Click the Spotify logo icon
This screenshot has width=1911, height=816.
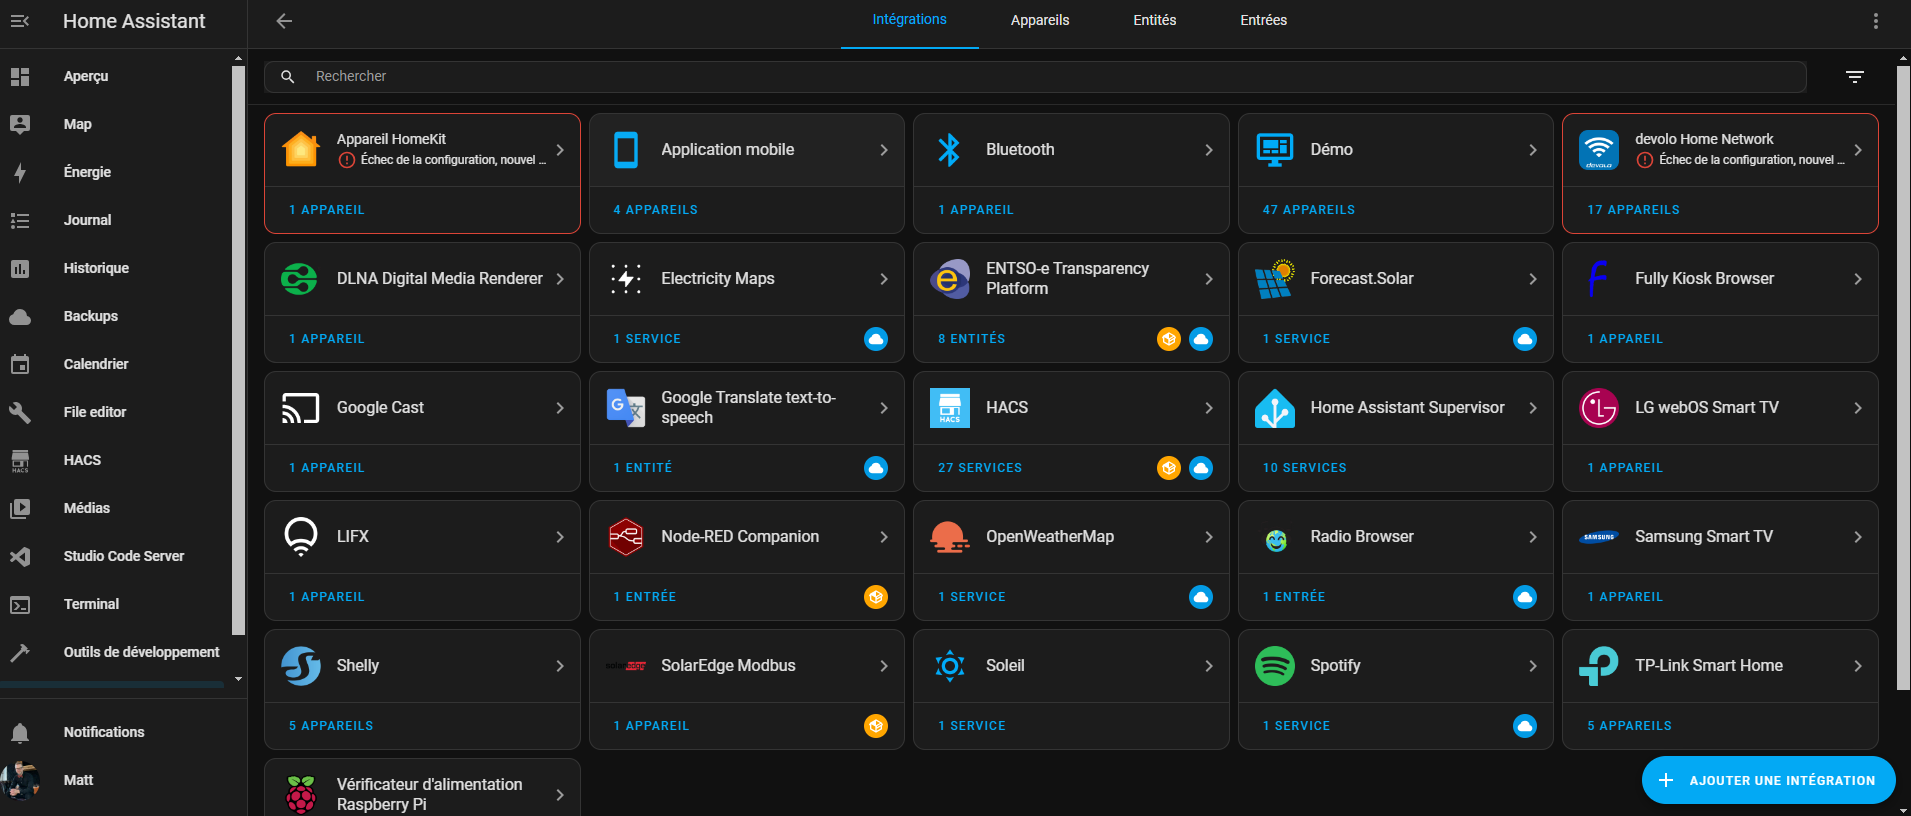tap(1275, 666)
